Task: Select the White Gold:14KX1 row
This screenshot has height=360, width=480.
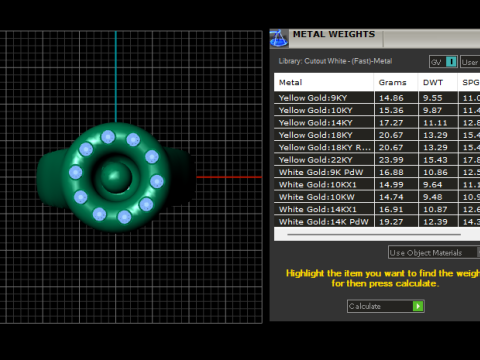Action: pos(377,209)
